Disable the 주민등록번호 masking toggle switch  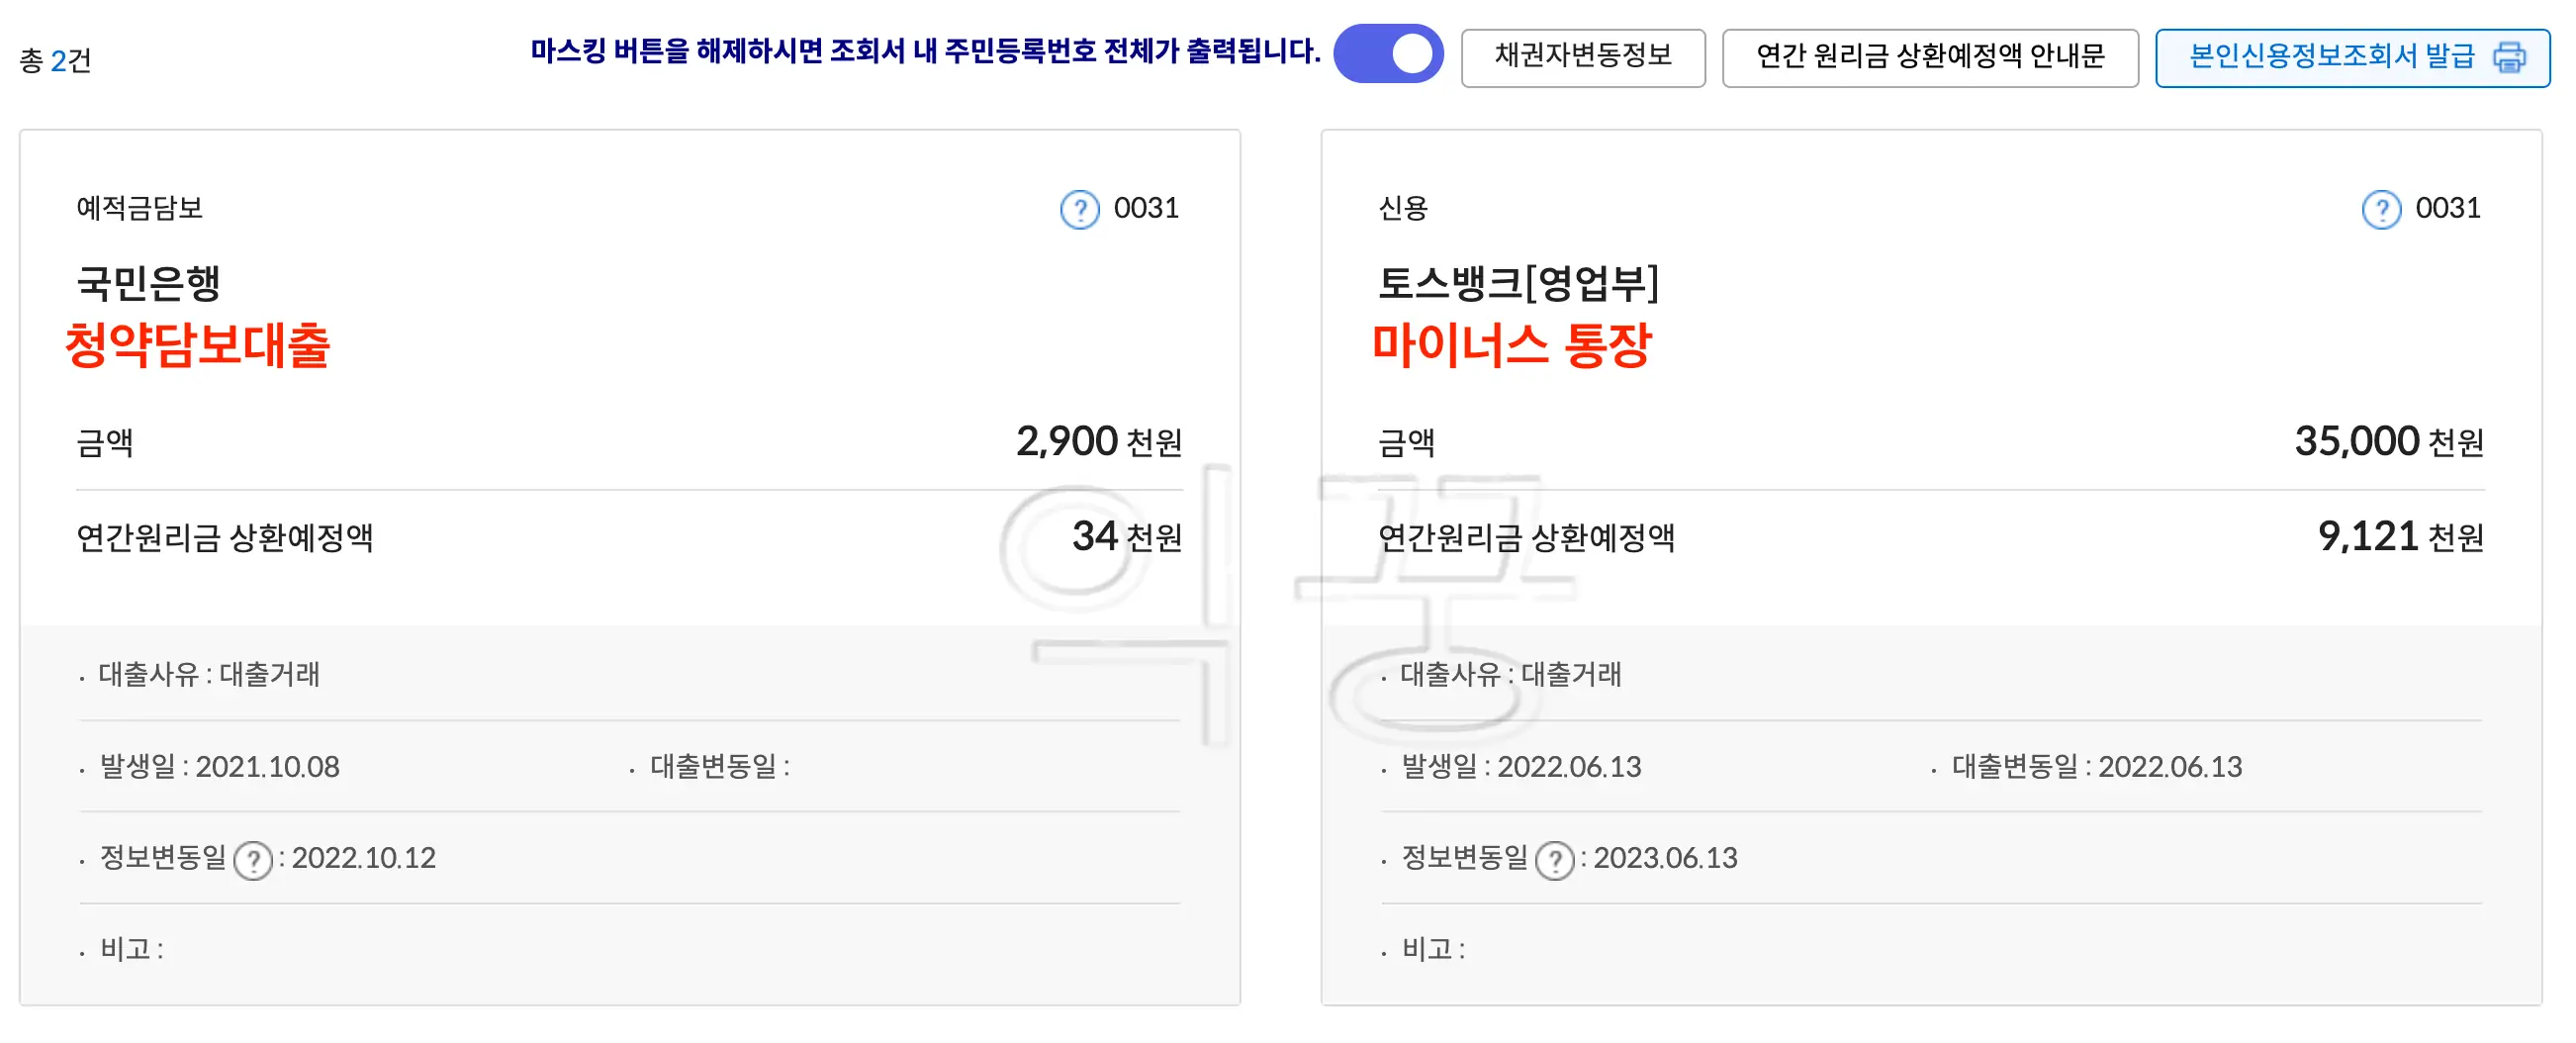(1390, 57)
